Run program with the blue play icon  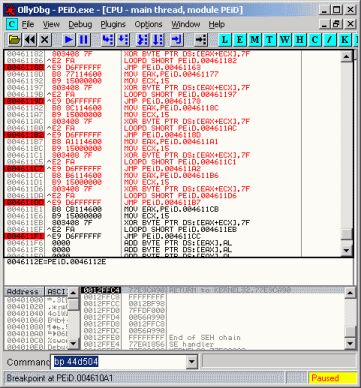click(x=69, y=40)
